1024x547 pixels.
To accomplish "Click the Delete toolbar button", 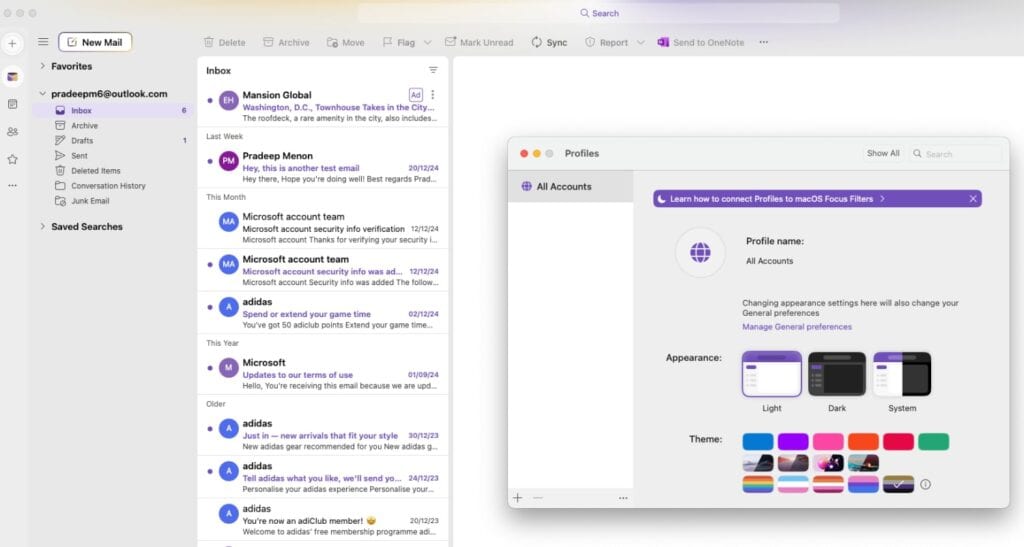I will pos(225,42).
